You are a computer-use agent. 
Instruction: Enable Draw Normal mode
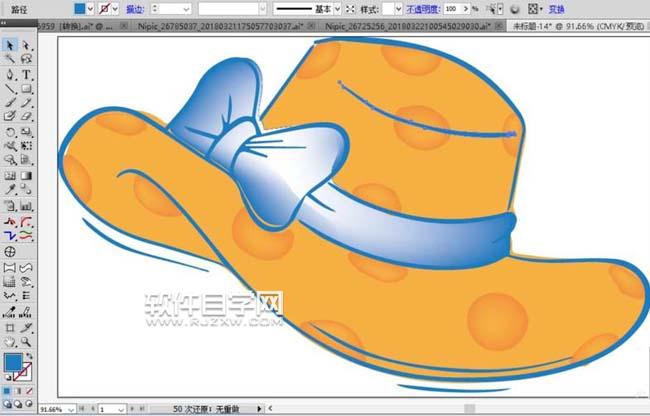tap(7, 403)
